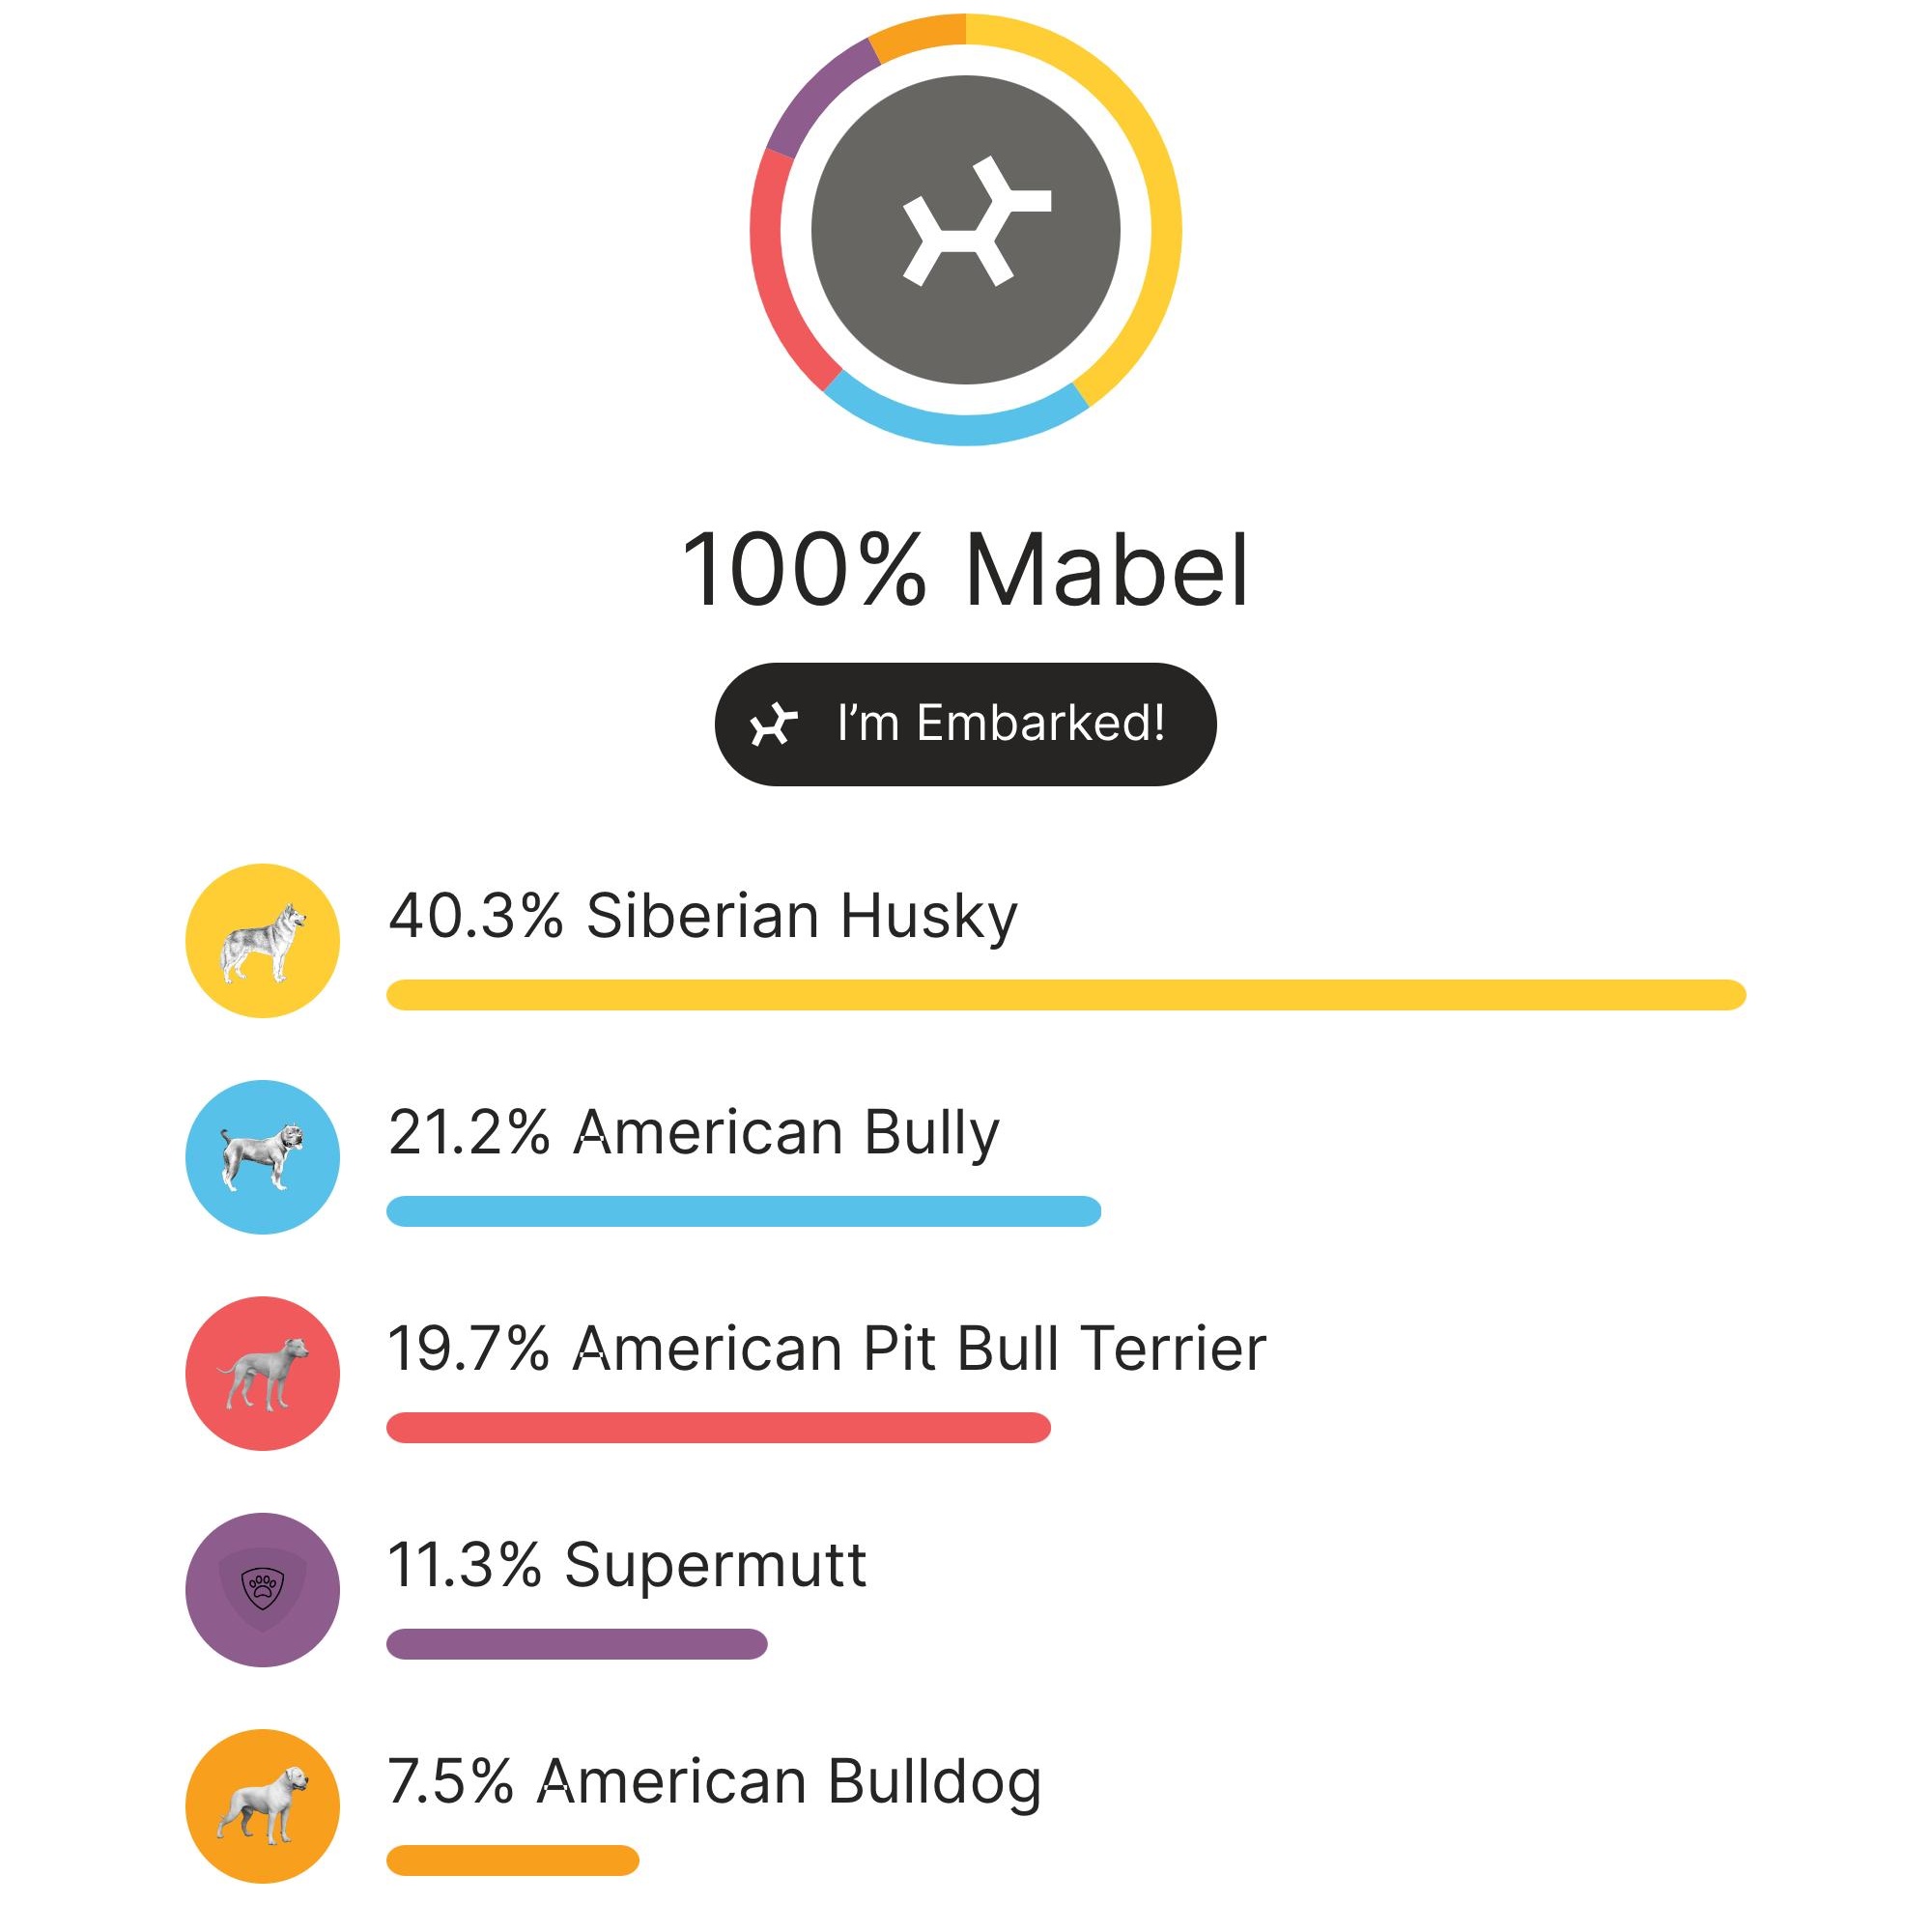Open the "40.3% Siberian Husky" label
Image resolution: width=1932 pixels, height=1932 pixels.
(x=703, y=915)
